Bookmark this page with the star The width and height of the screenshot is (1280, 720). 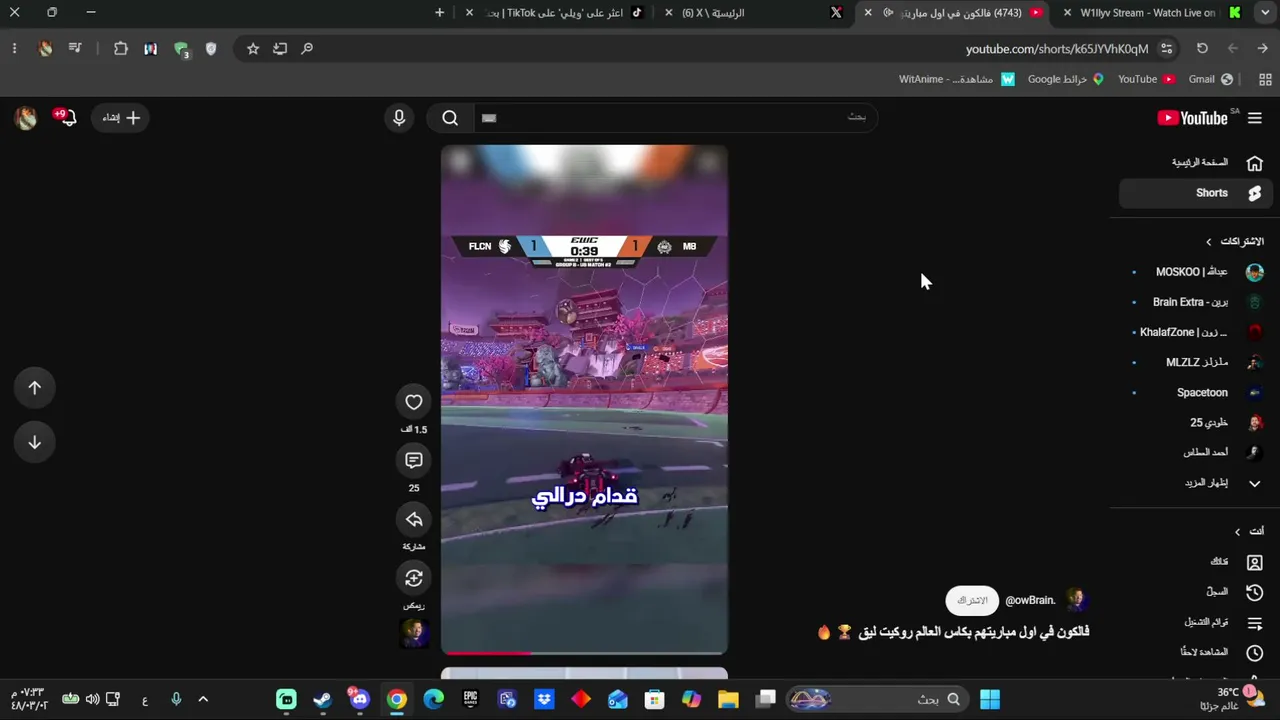(x=253, y=48)
